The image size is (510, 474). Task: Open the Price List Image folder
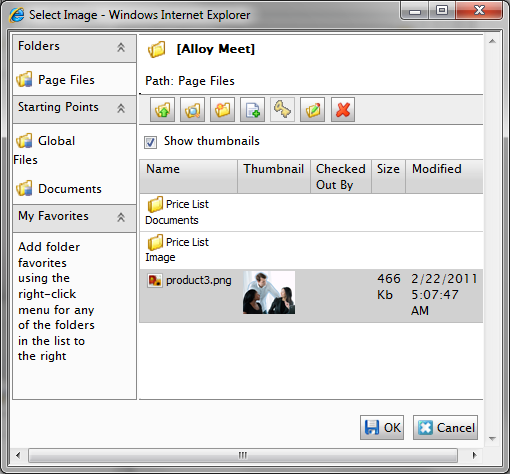tap(177, 249)
